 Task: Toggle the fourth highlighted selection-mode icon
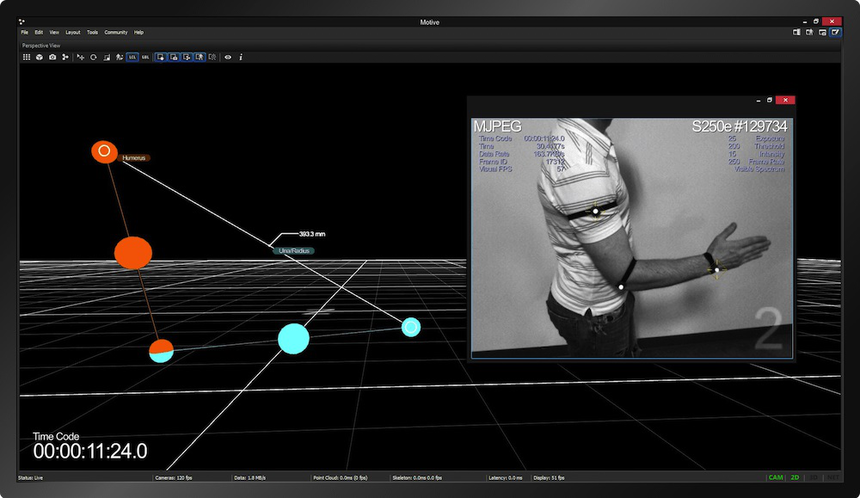click(x=200, y=57)
